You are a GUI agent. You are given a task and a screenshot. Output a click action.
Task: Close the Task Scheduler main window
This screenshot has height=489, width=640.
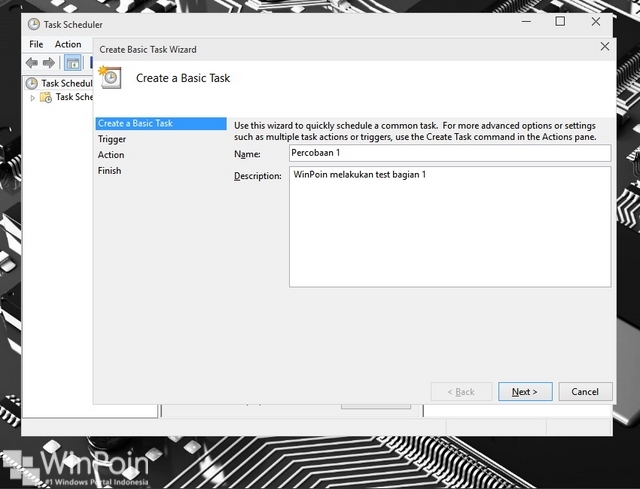point(596,22)
